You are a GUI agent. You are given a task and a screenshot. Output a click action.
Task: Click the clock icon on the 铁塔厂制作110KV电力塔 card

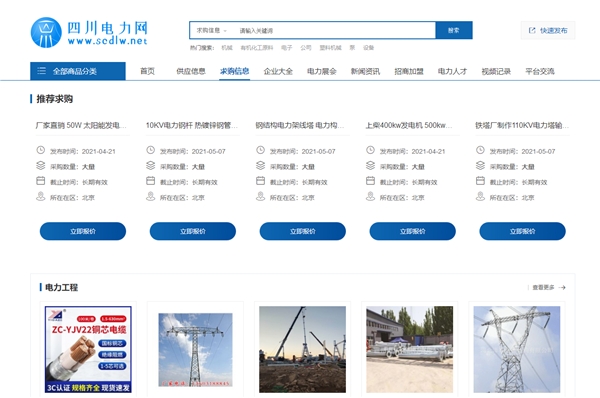[480, 150]
